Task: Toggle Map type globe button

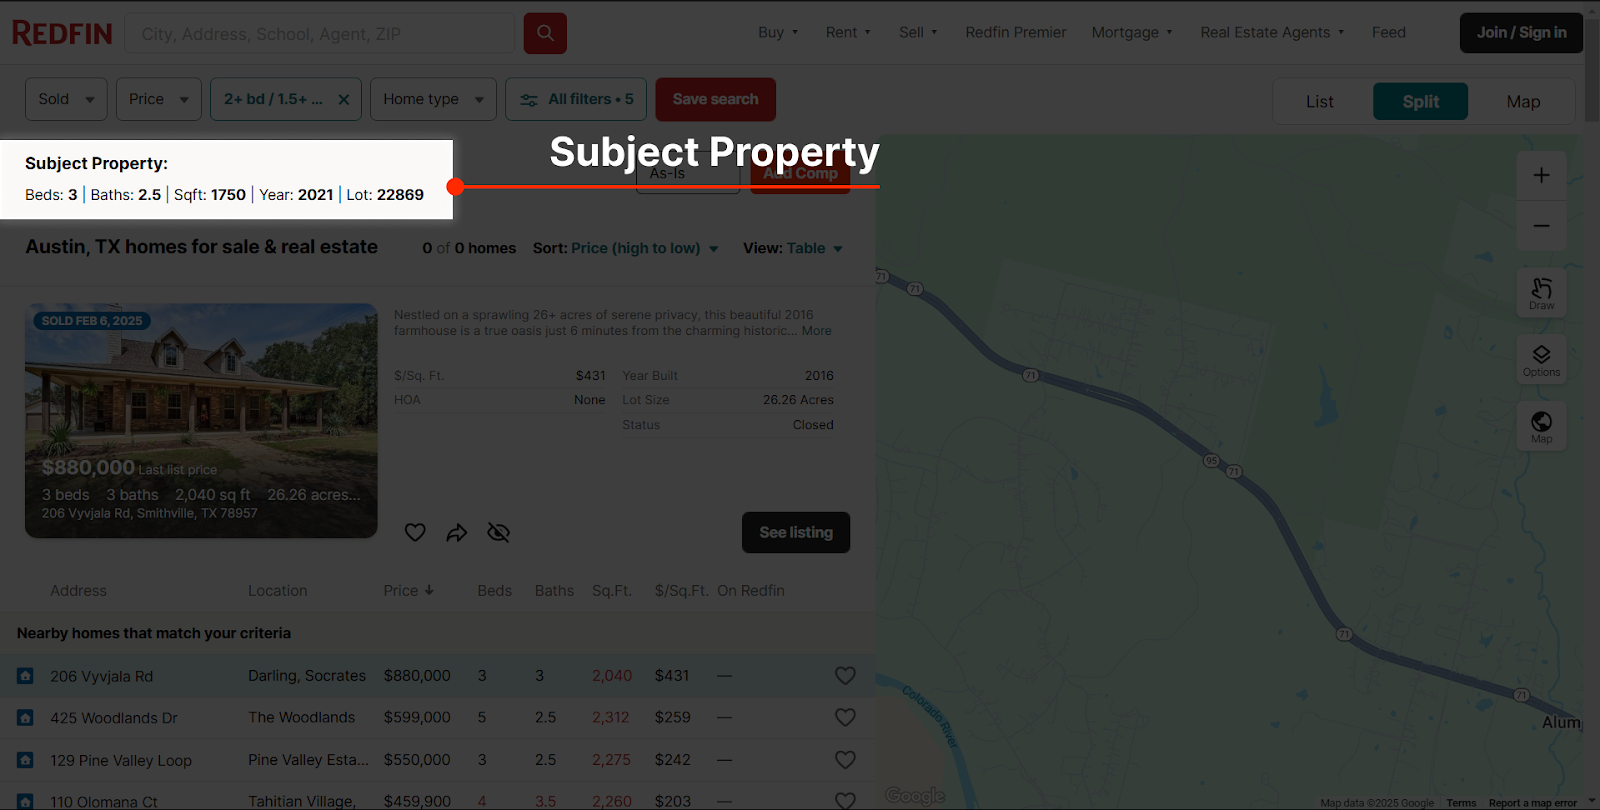Action: click(1541, 427)
